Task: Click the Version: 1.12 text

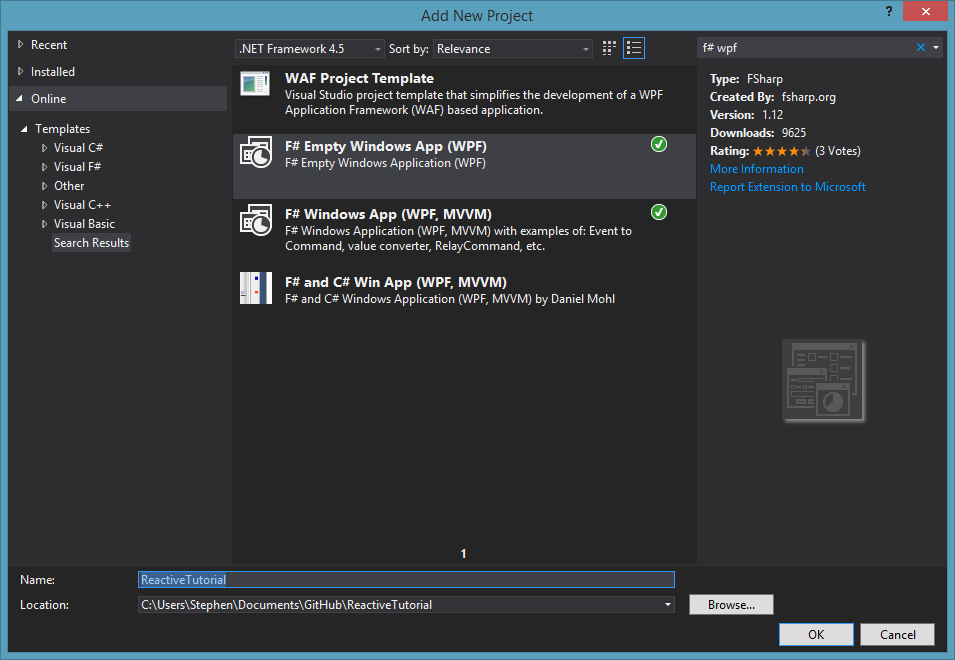Action: coord(747,114)
